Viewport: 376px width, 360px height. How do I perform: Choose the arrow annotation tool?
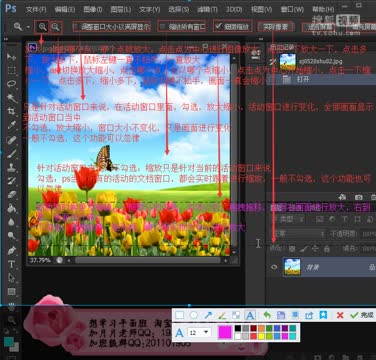(208, 315)
